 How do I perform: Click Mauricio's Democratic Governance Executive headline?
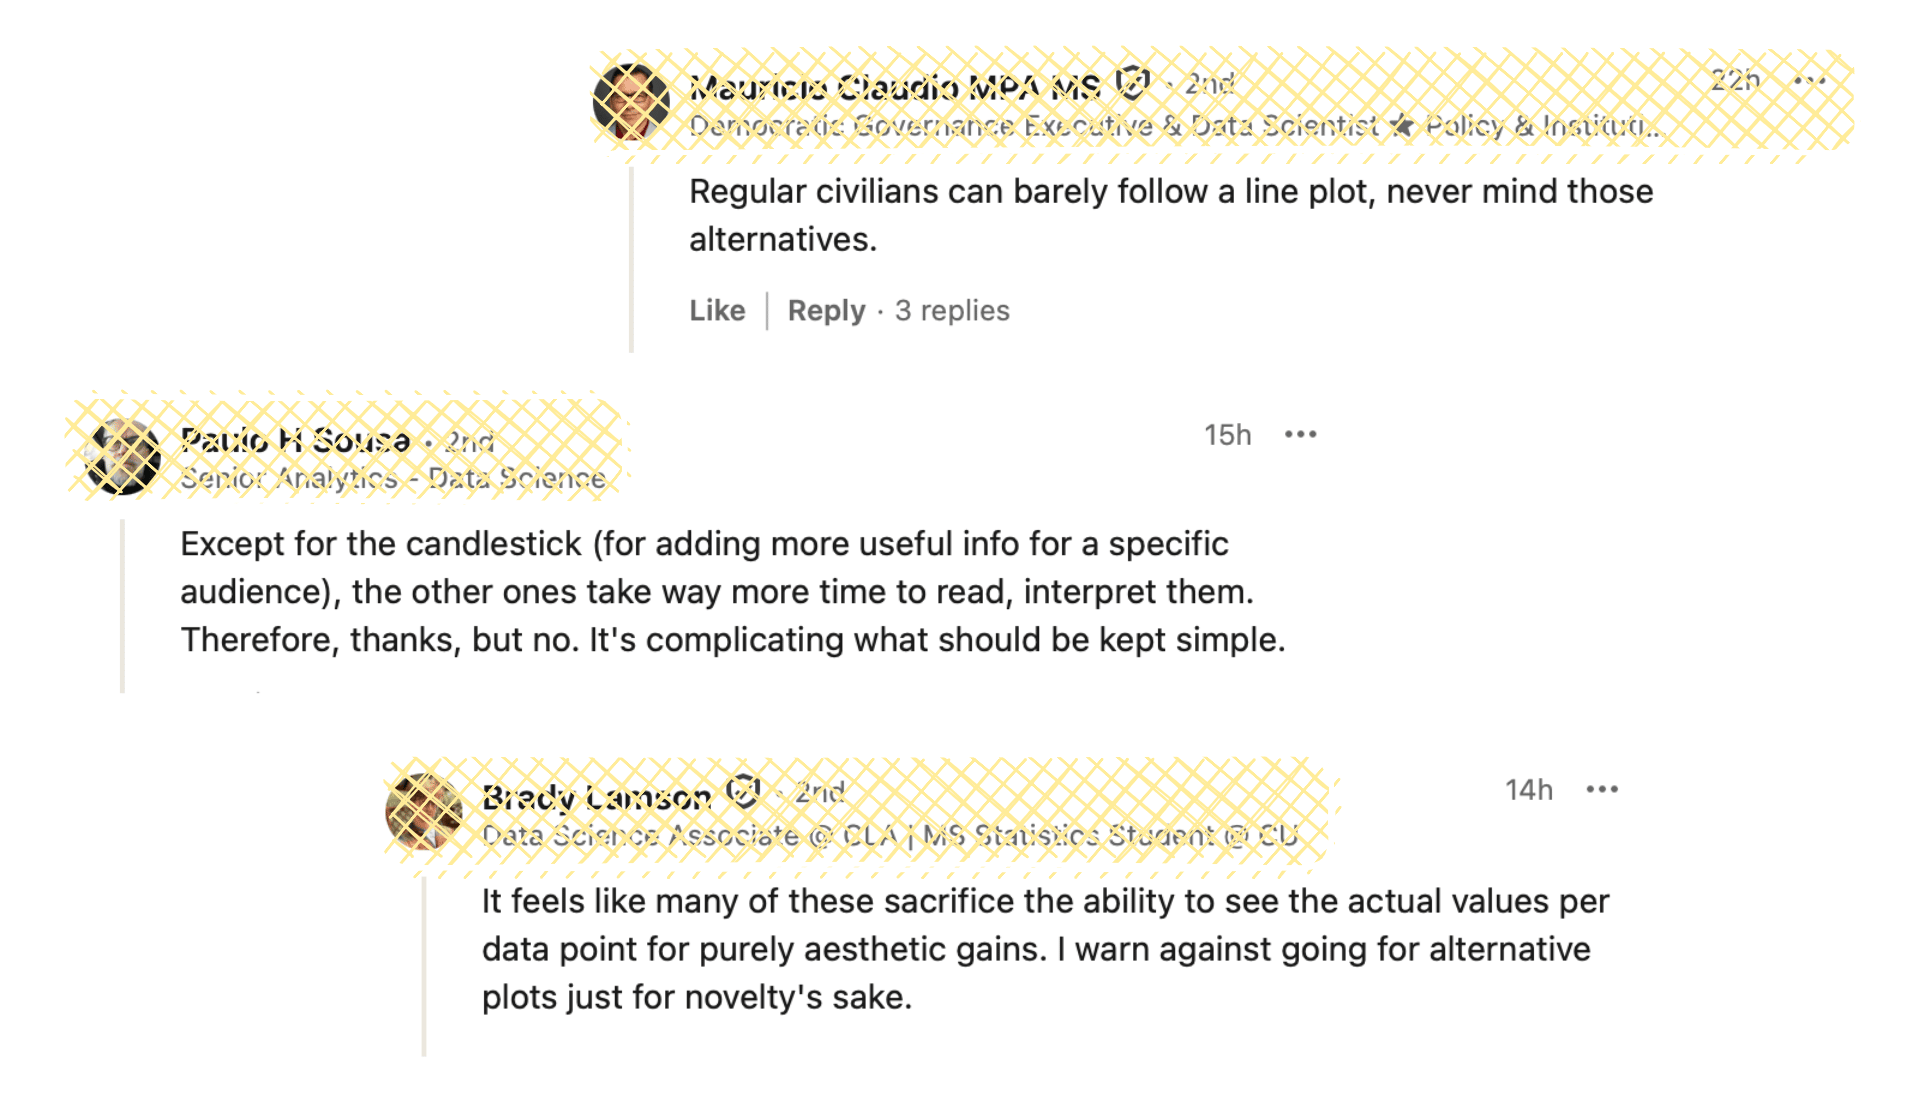point(1174,127)
